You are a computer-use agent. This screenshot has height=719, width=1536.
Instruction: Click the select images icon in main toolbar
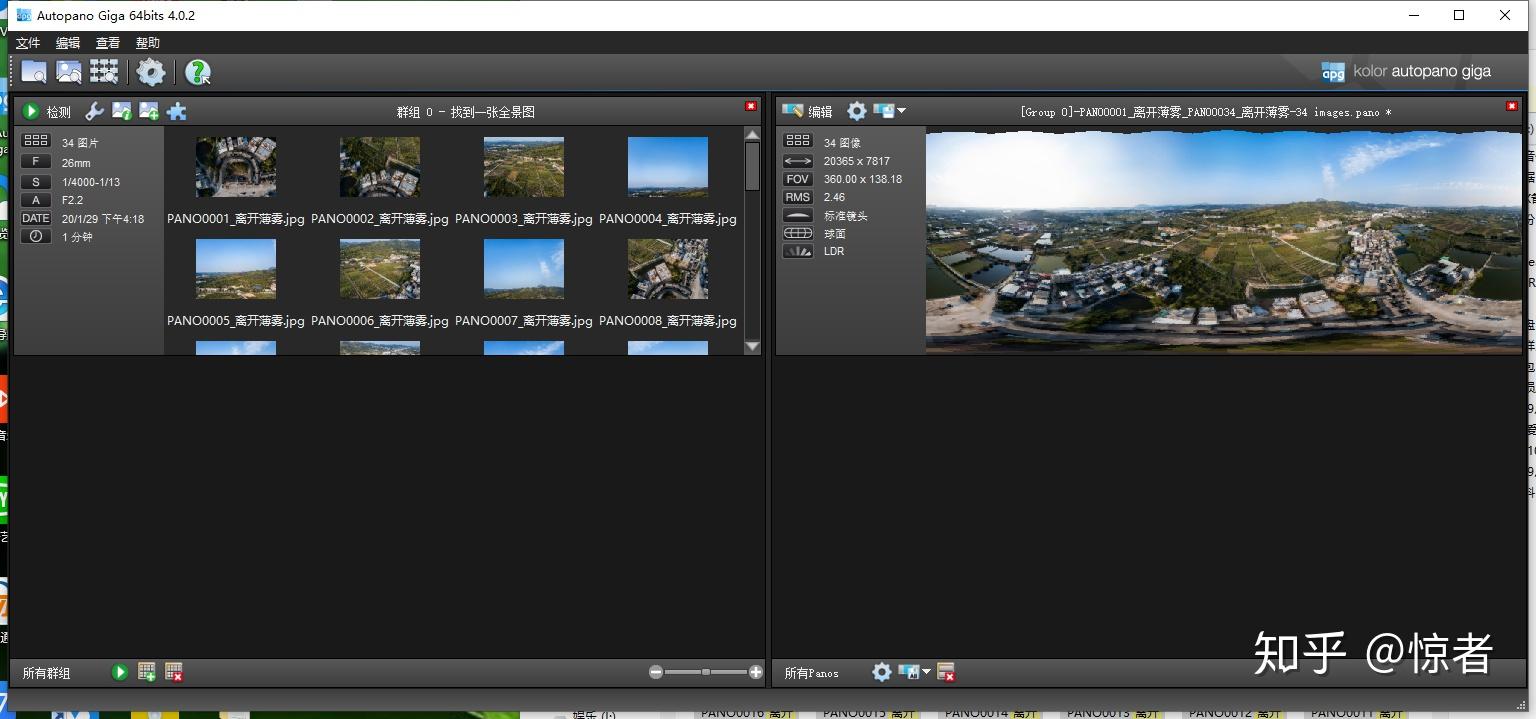point(69,71)
